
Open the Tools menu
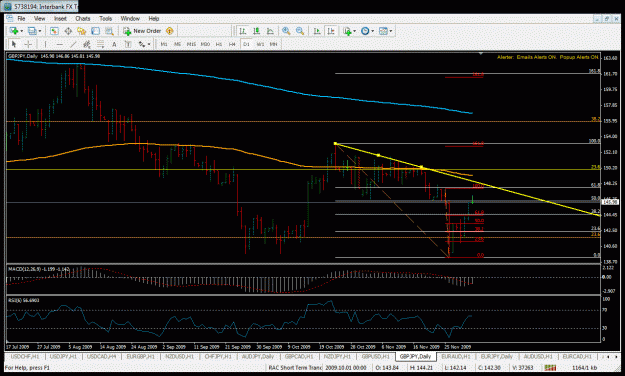tap(106, 18)
